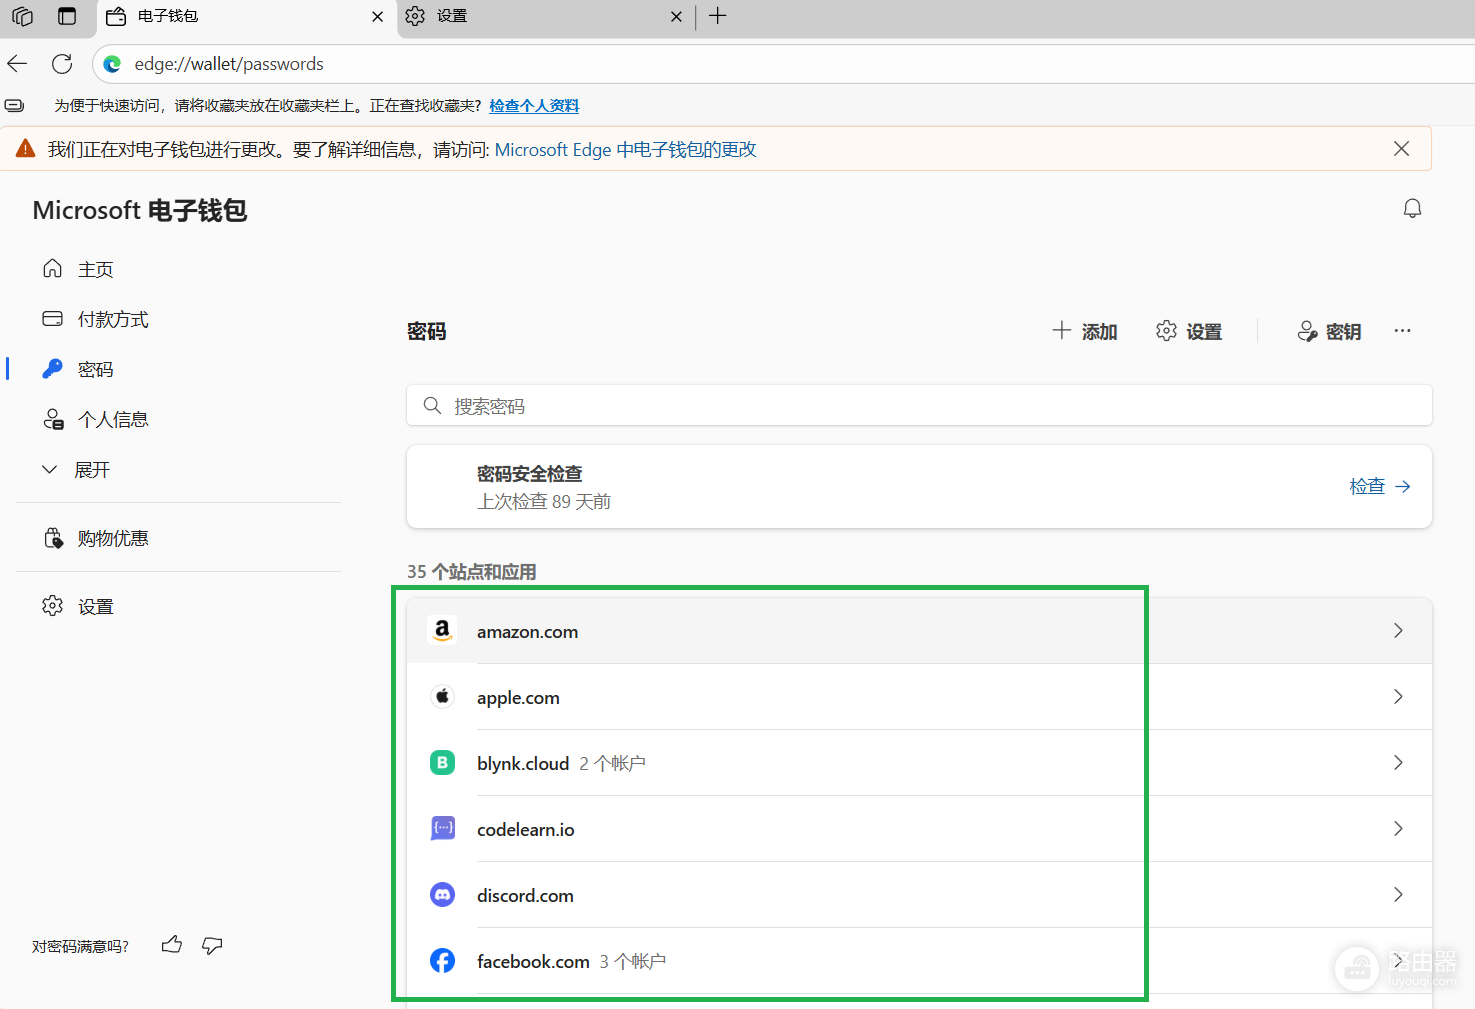Image resolution: width=1475 pixels, height=1009 pixels.
Task: Click the 密钥 passkeys button
Action: [1329, 331]
